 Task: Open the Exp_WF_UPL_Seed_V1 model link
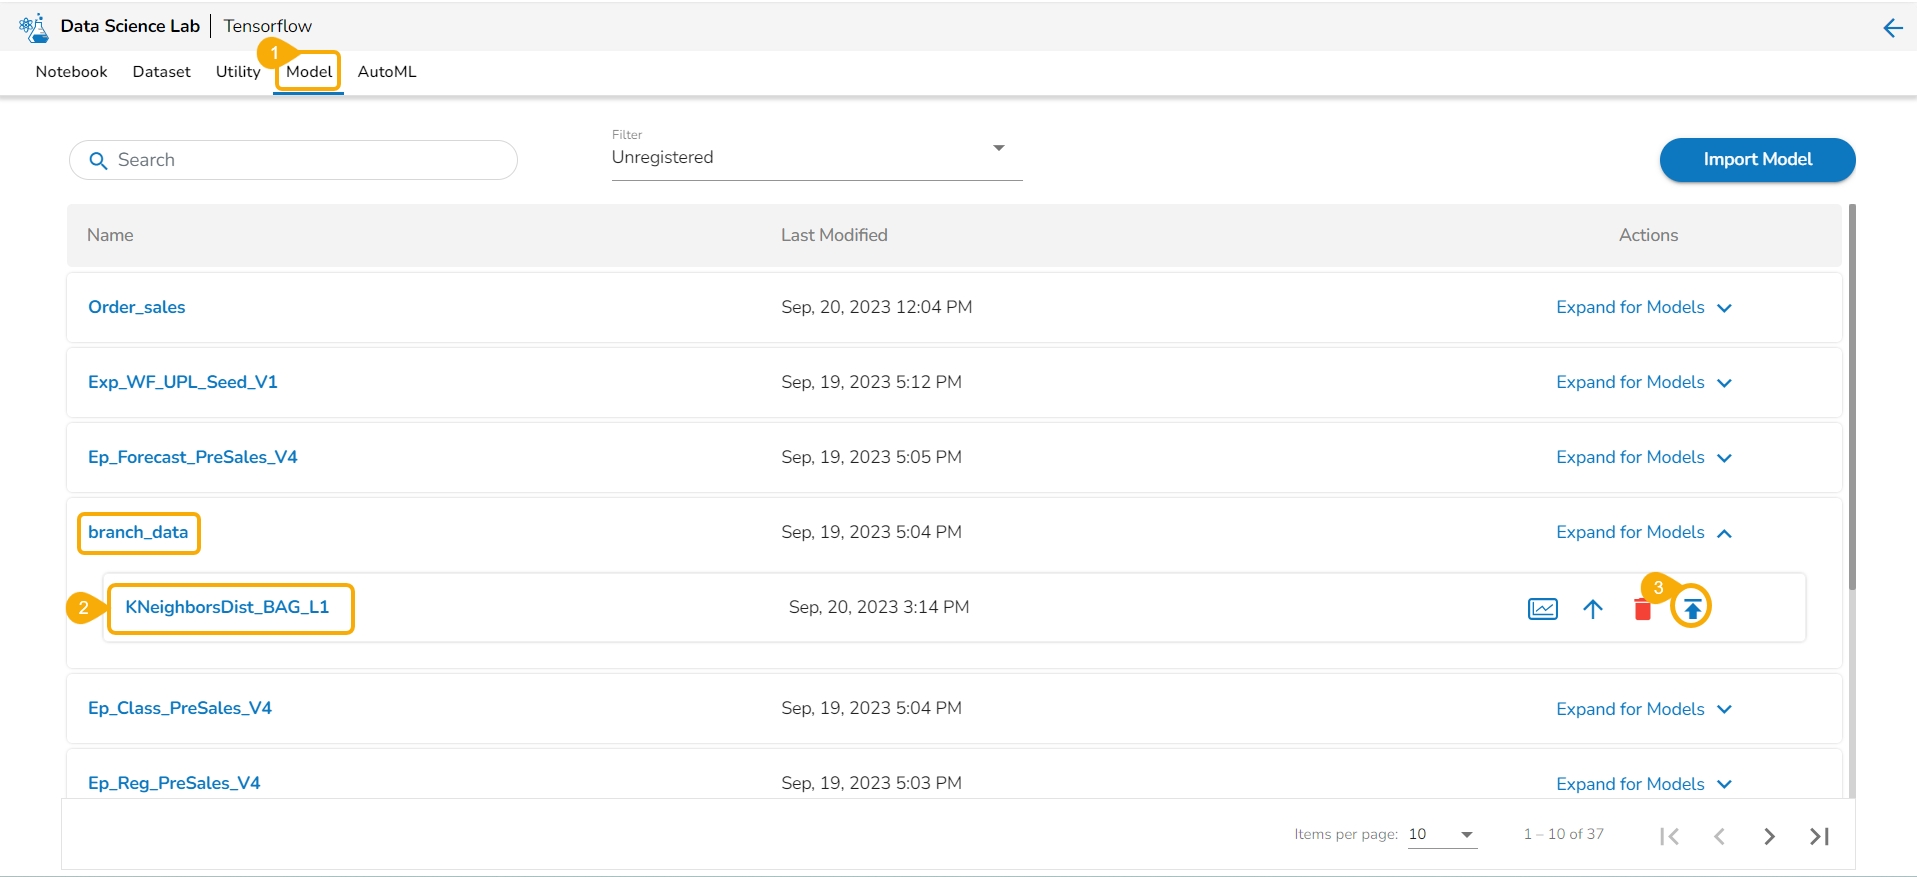point(183,382)
